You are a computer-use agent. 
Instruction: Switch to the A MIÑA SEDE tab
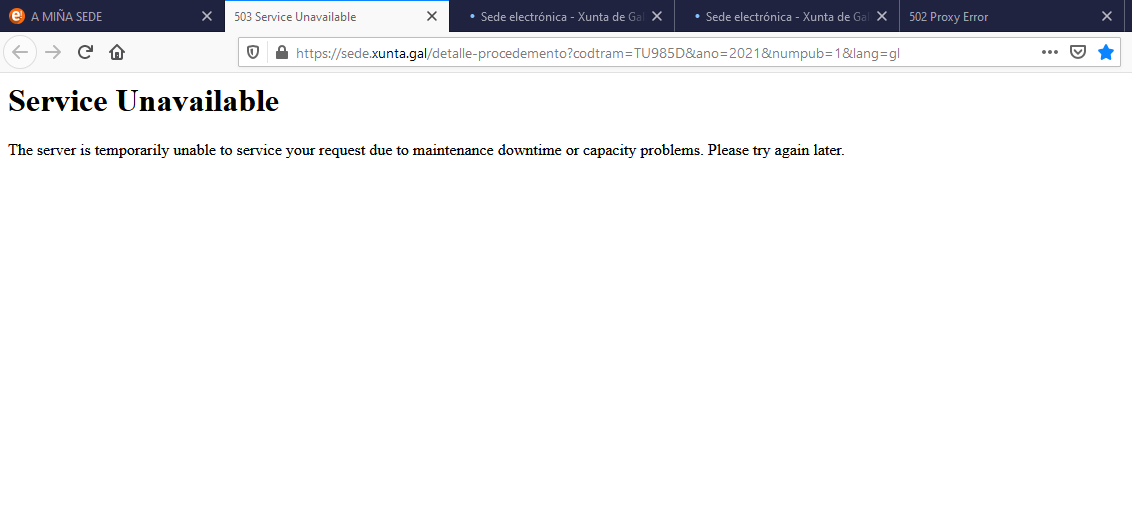click(100, 17)
